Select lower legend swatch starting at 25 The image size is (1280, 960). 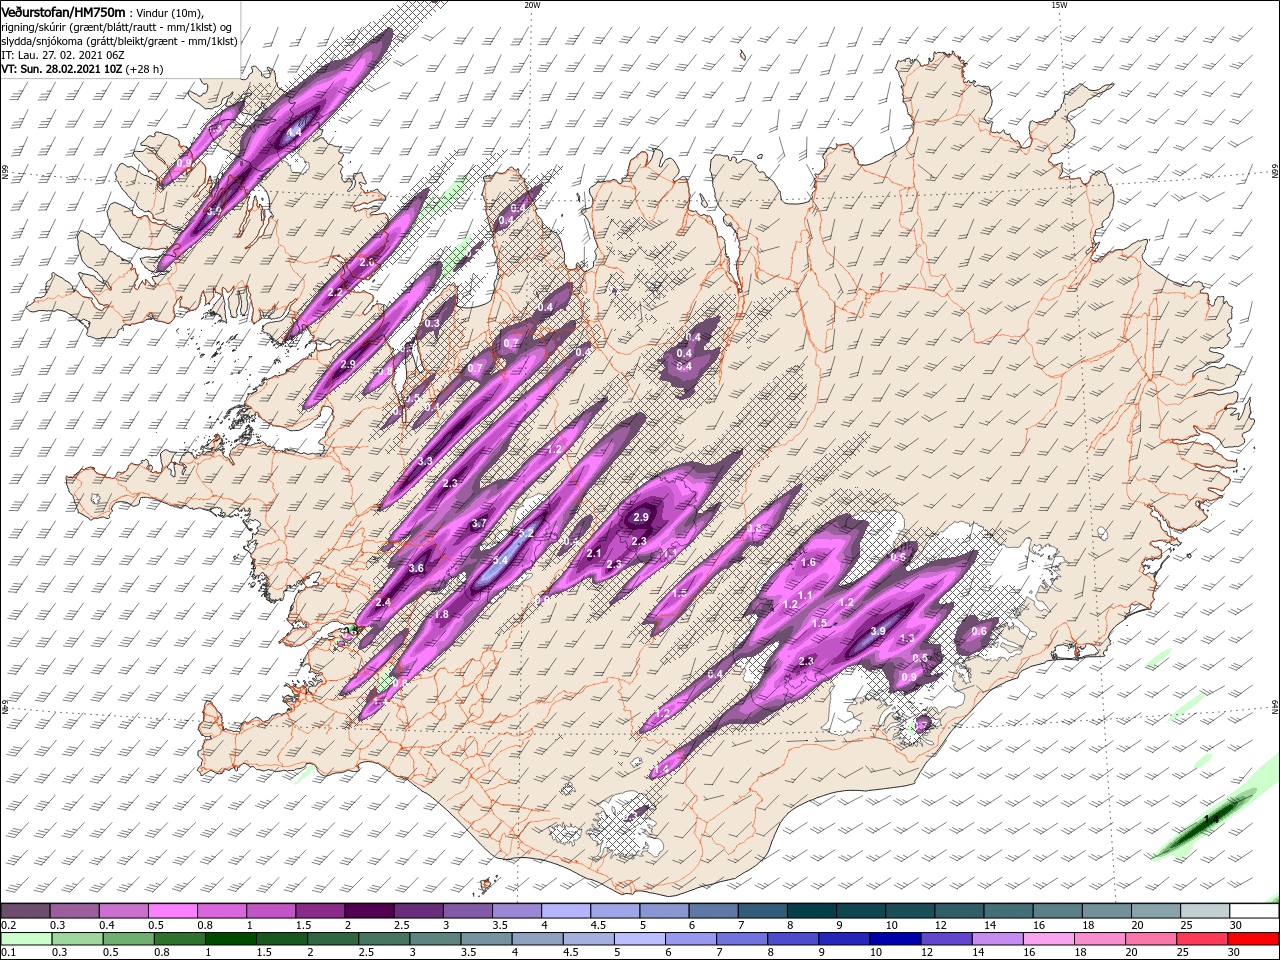point(1200,939)
